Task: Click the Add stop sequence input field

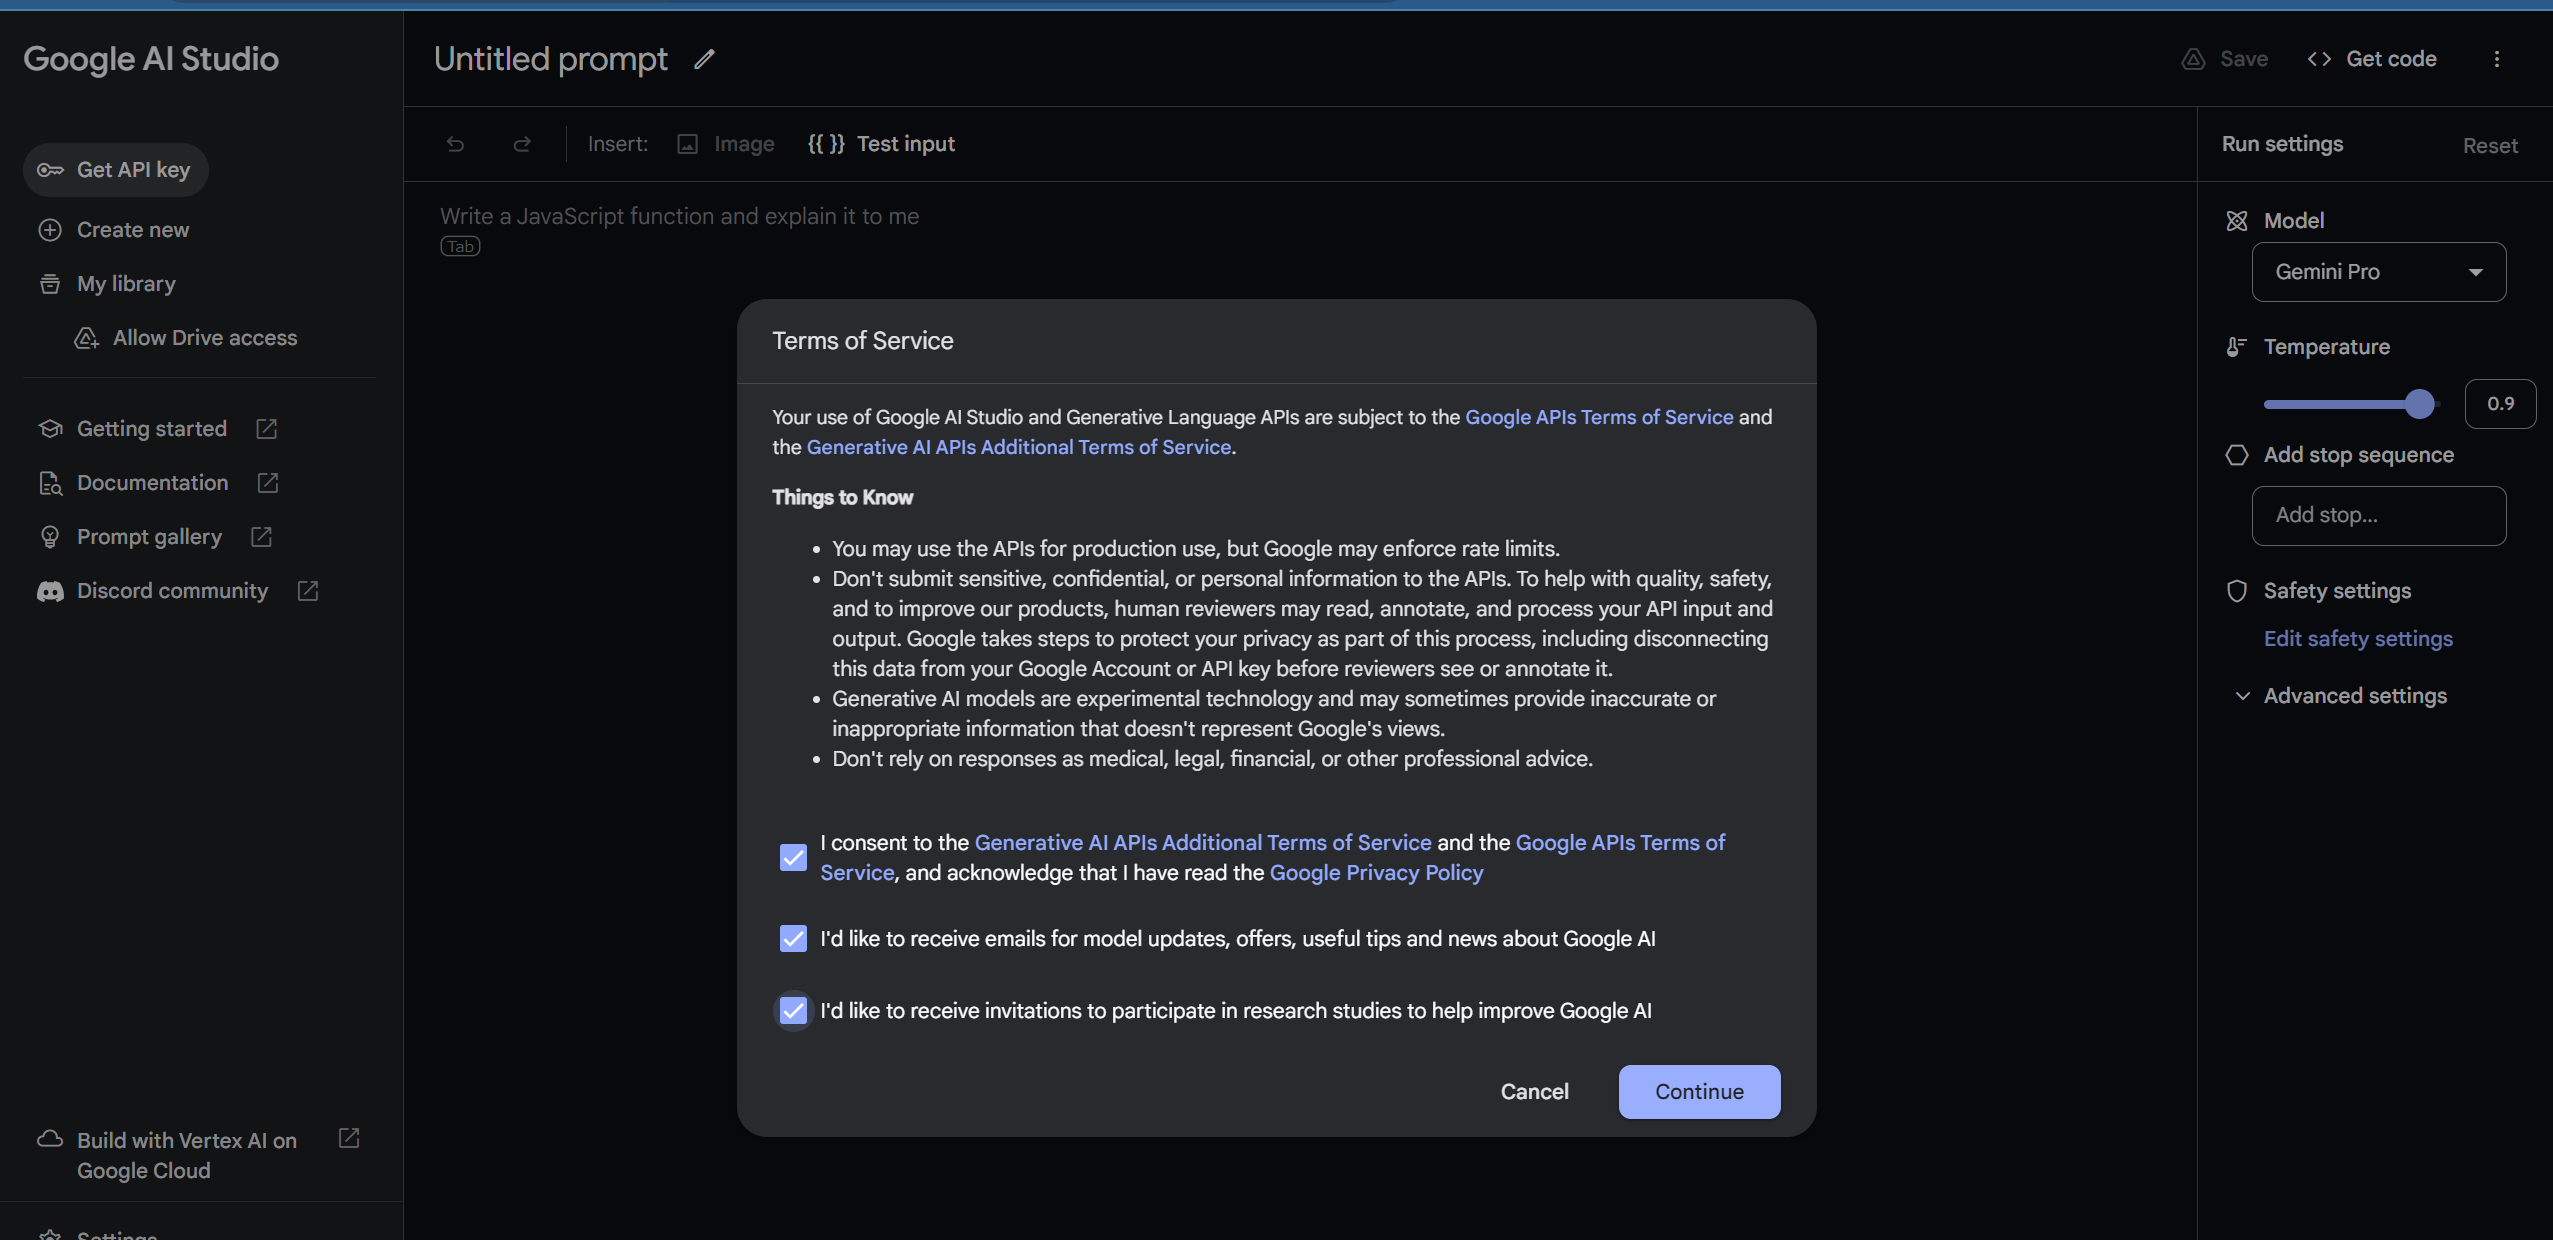Action: [x=2378, y=515]
